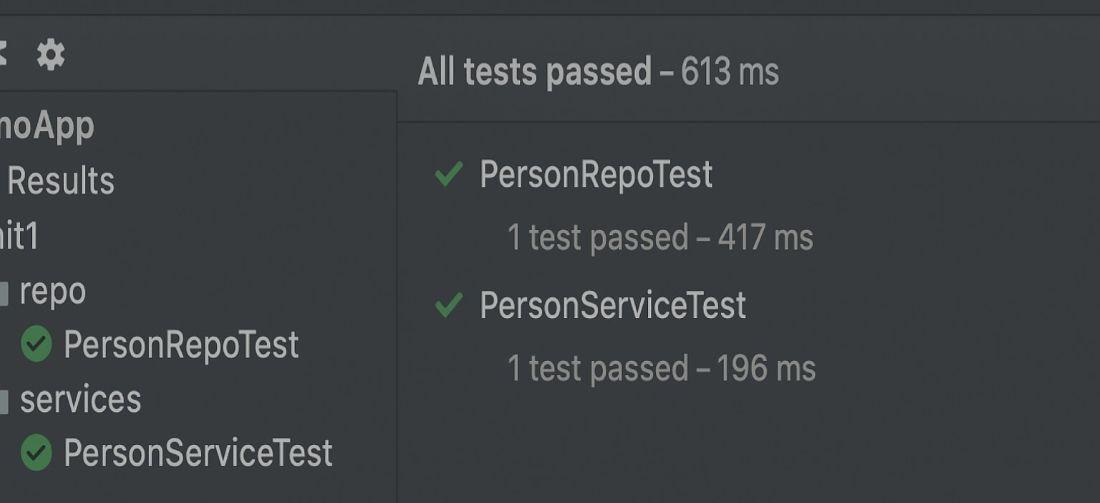Select PersonServiceTest in the test tree
The height and width of the screenshot is (503, 1100).
coord(197,454)
